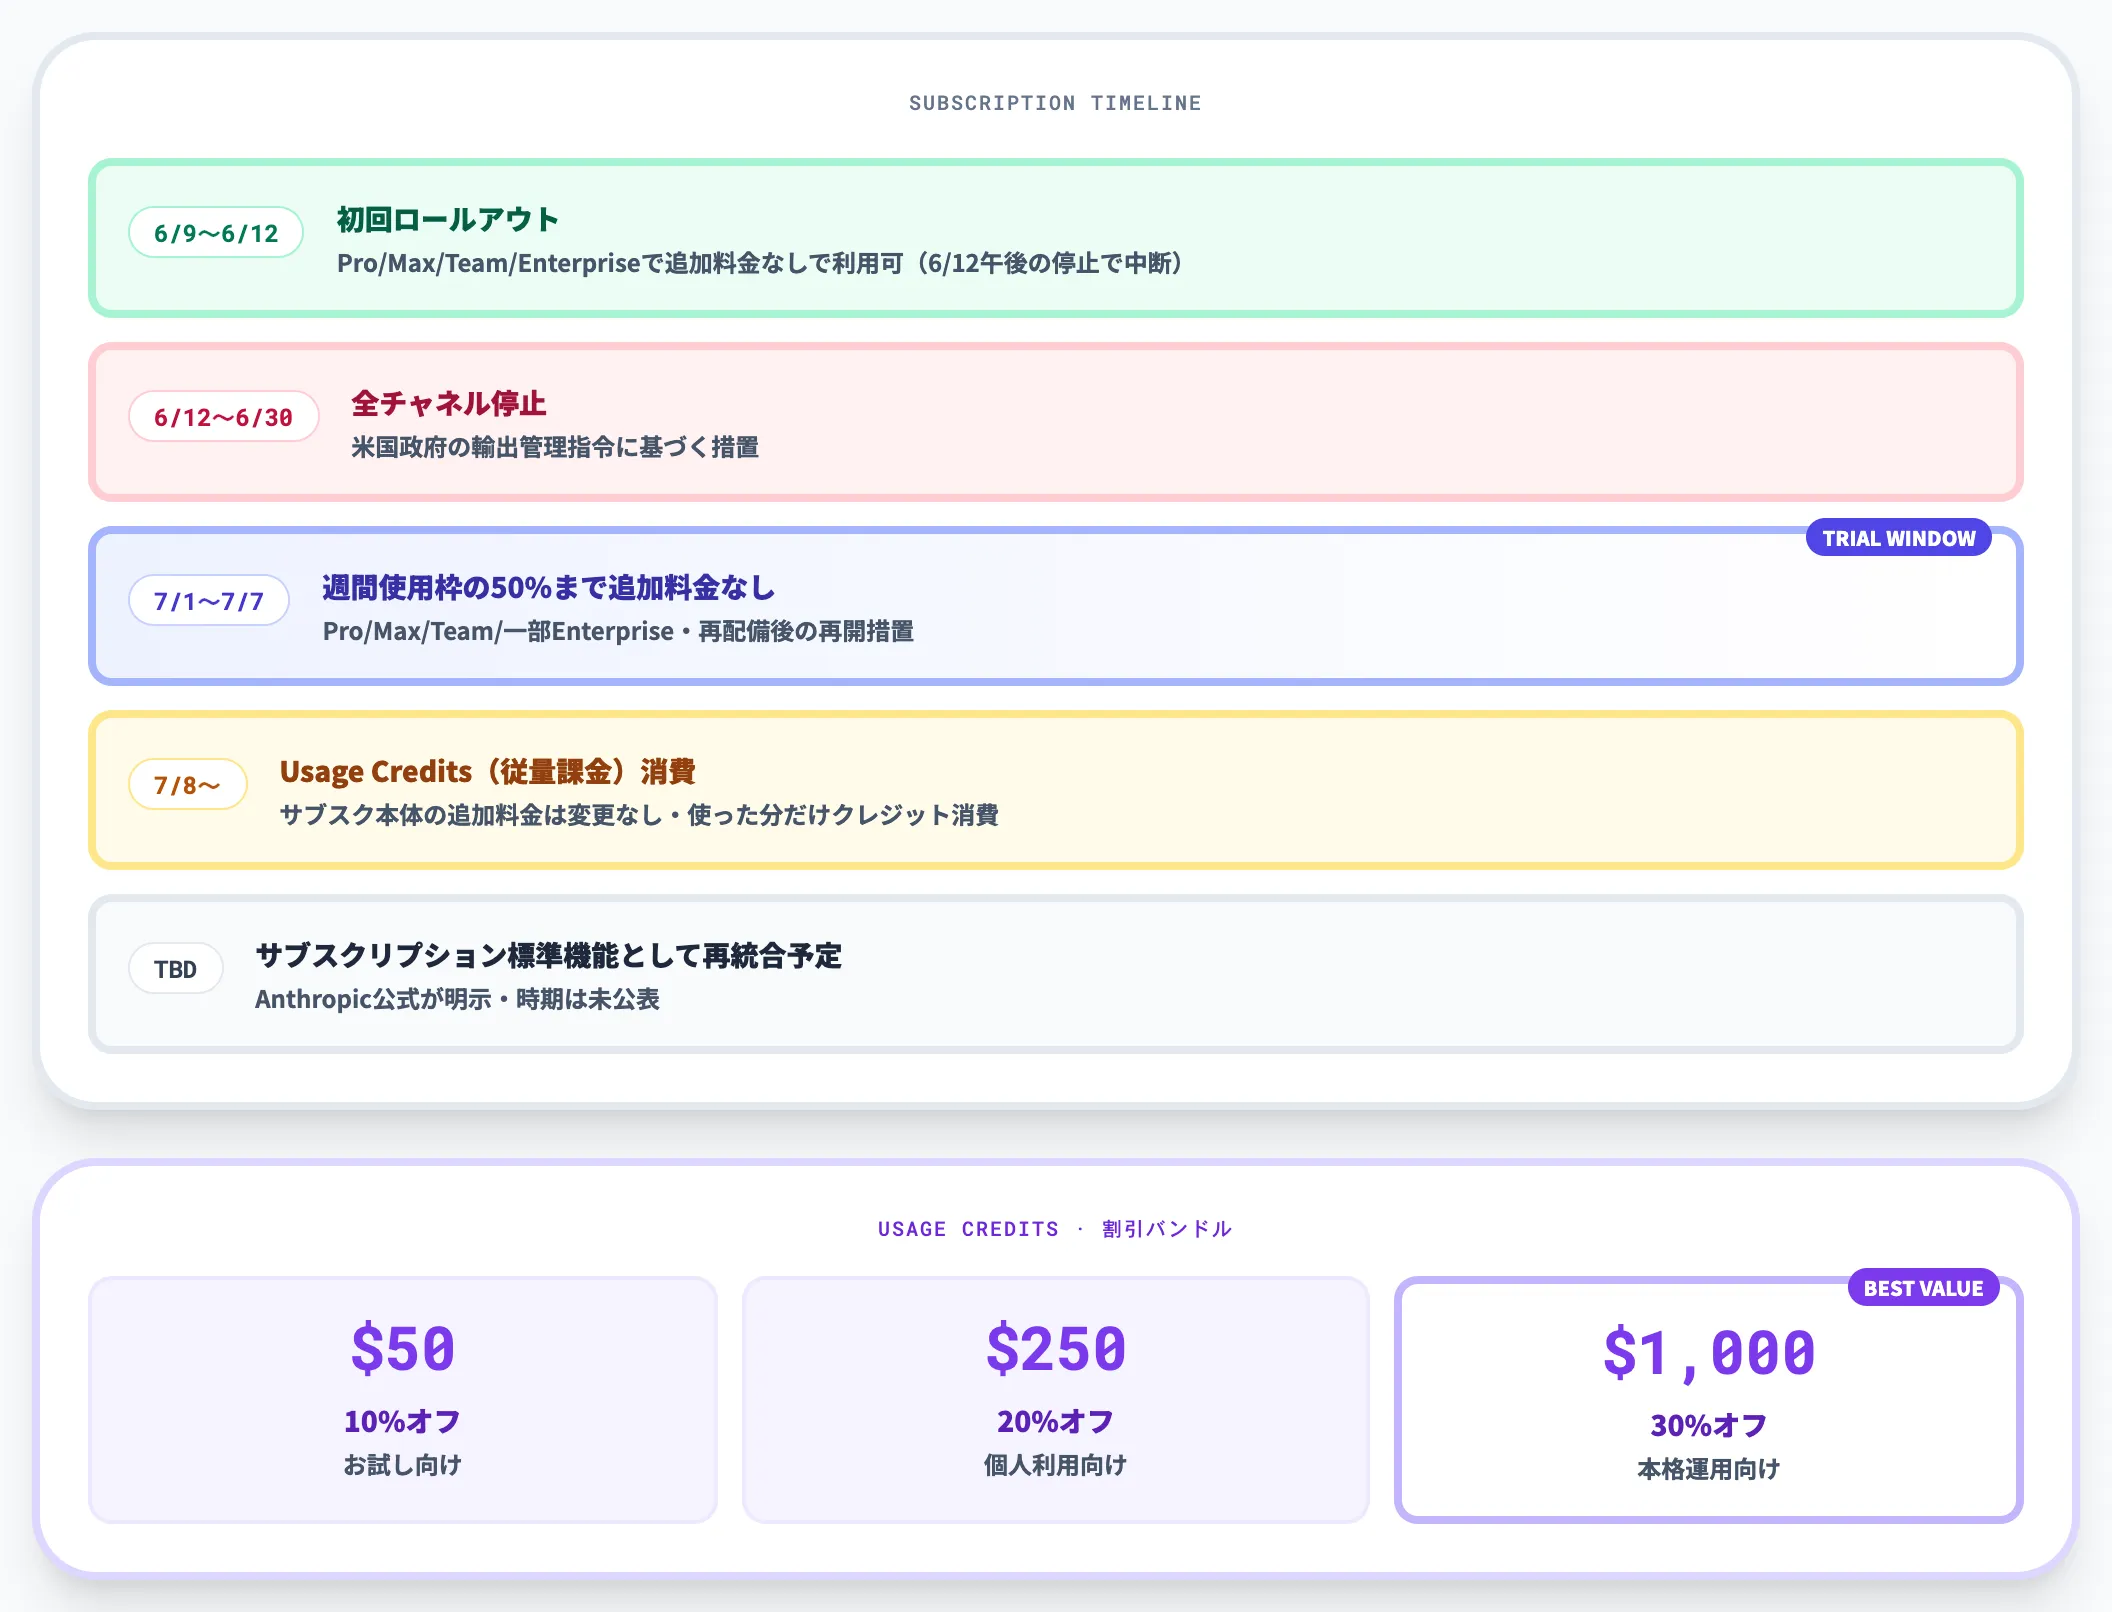This screenshot has height=1612, width=2112.
Task: Click the サブスク本体の追加料金は変更なし description
Action: [639, 815]
